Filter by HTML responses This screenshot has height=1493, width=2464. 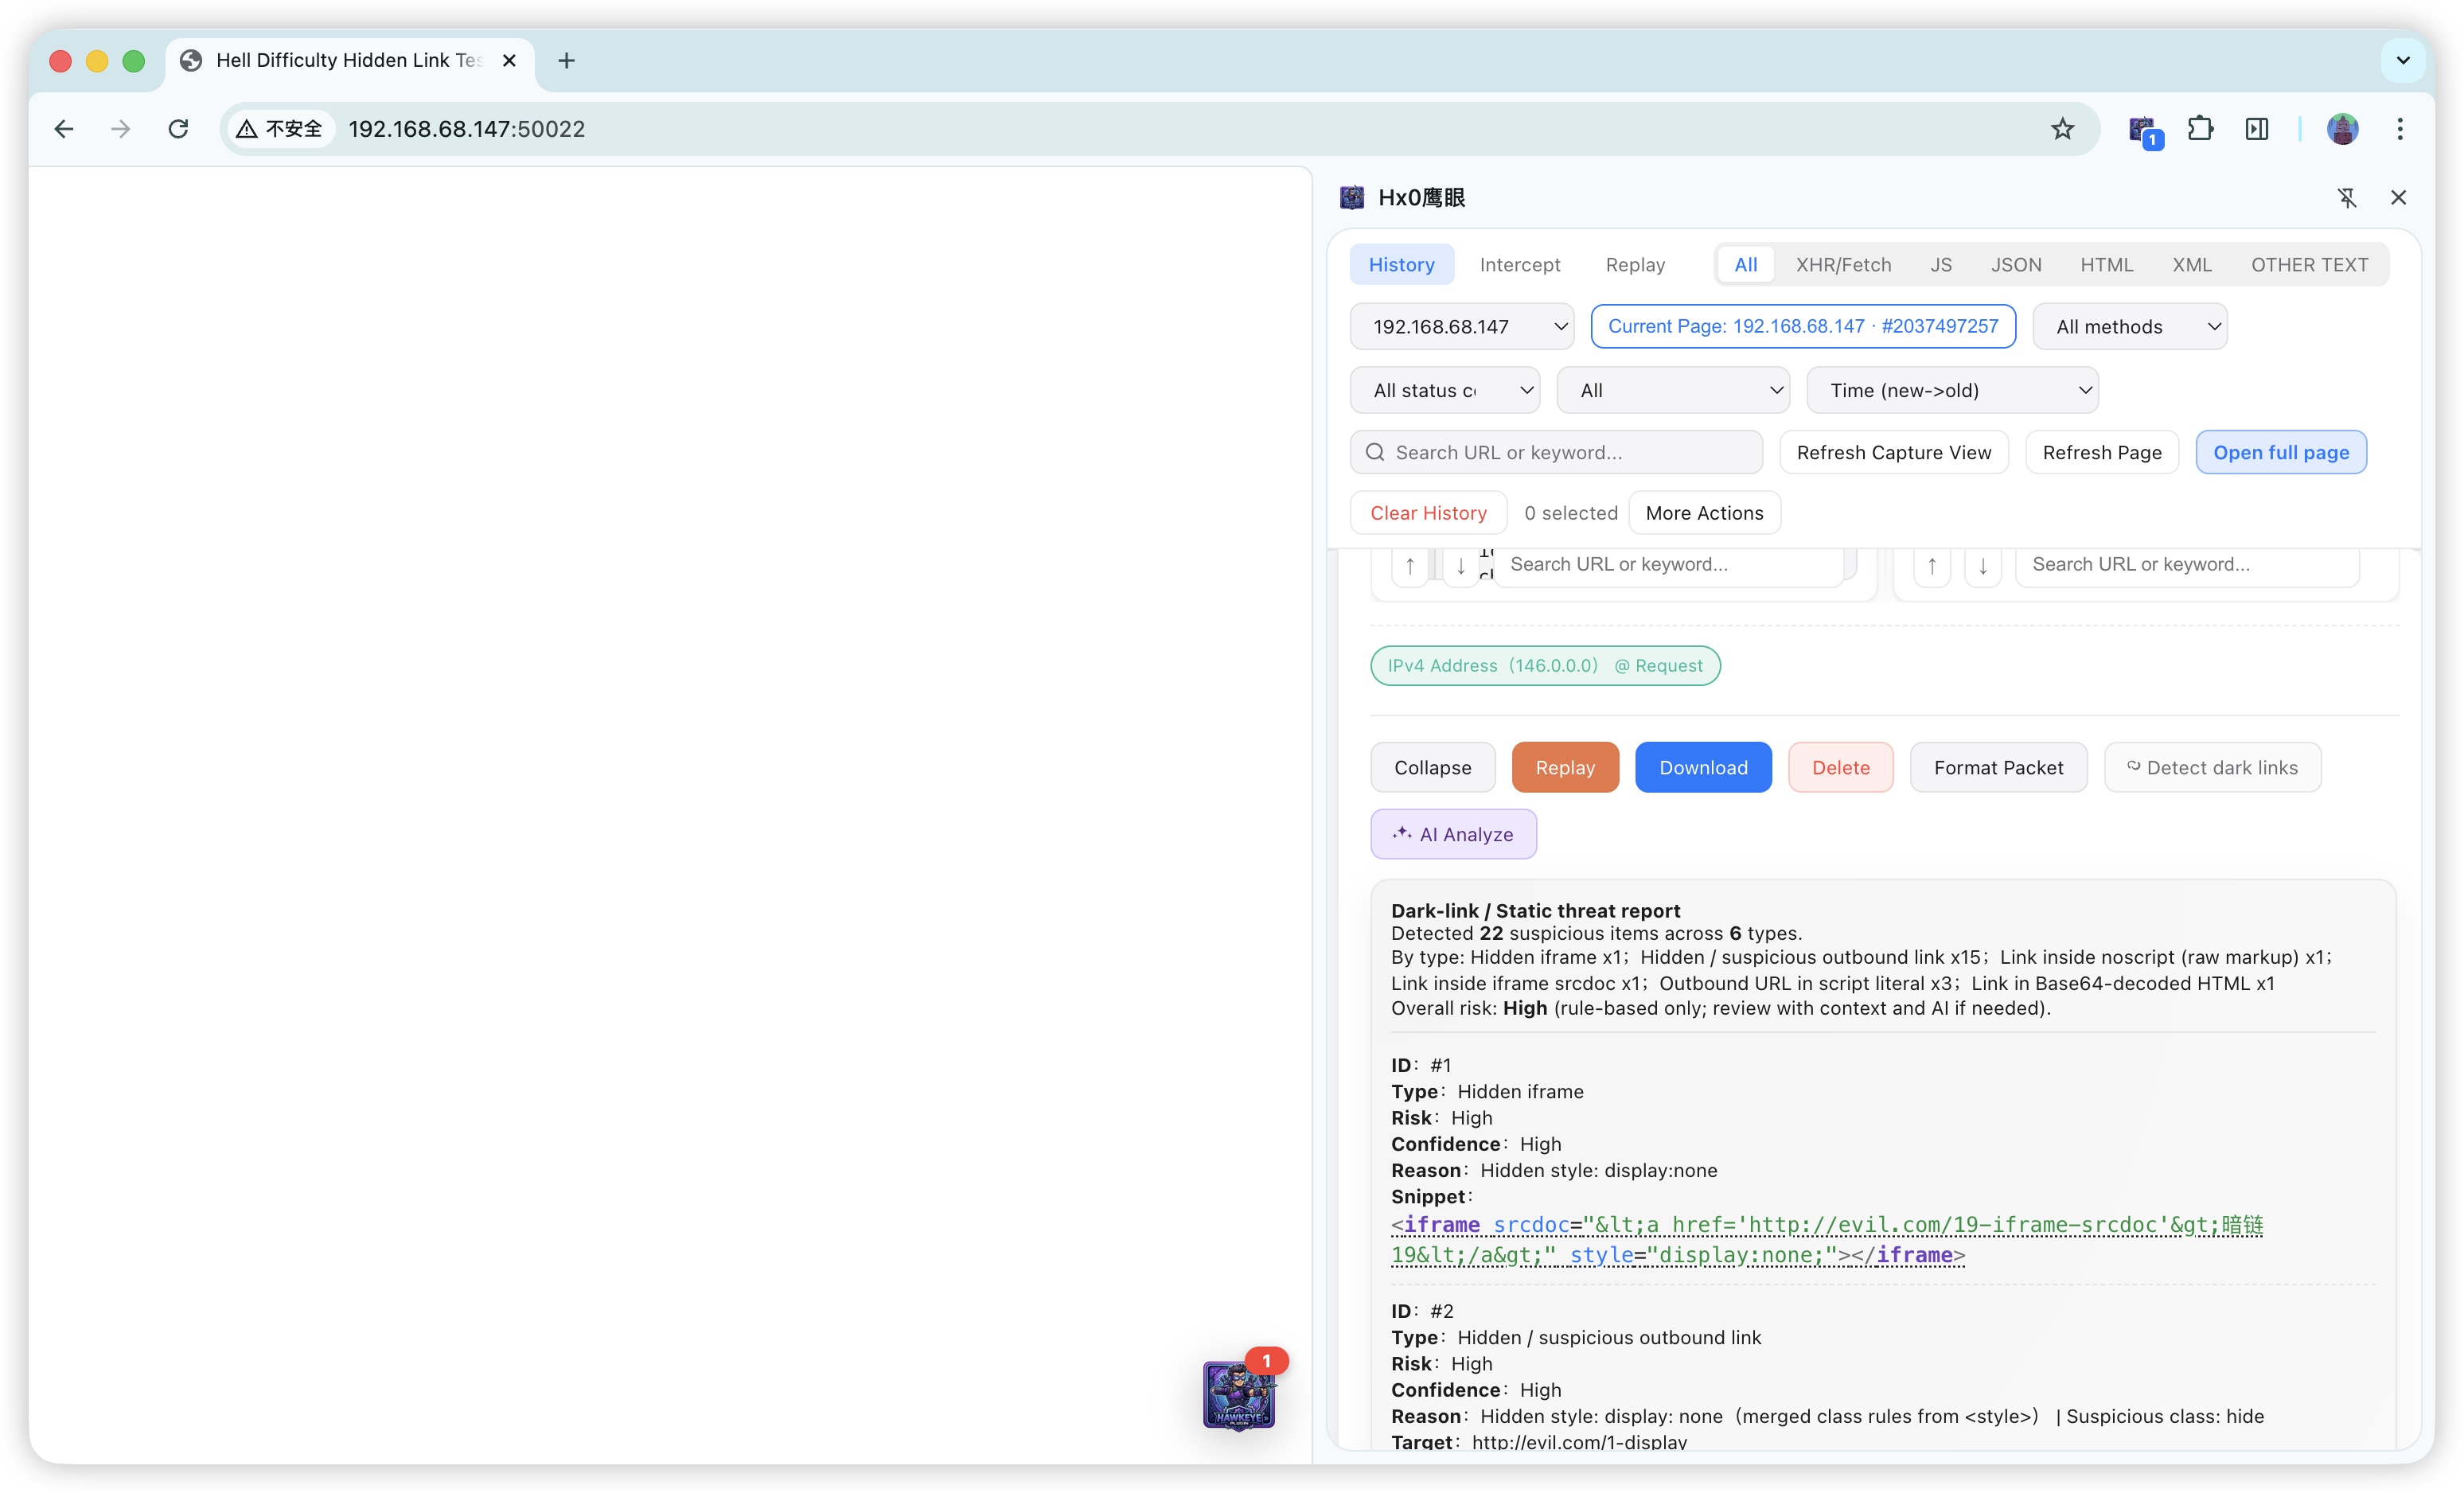pos(2106,265)
